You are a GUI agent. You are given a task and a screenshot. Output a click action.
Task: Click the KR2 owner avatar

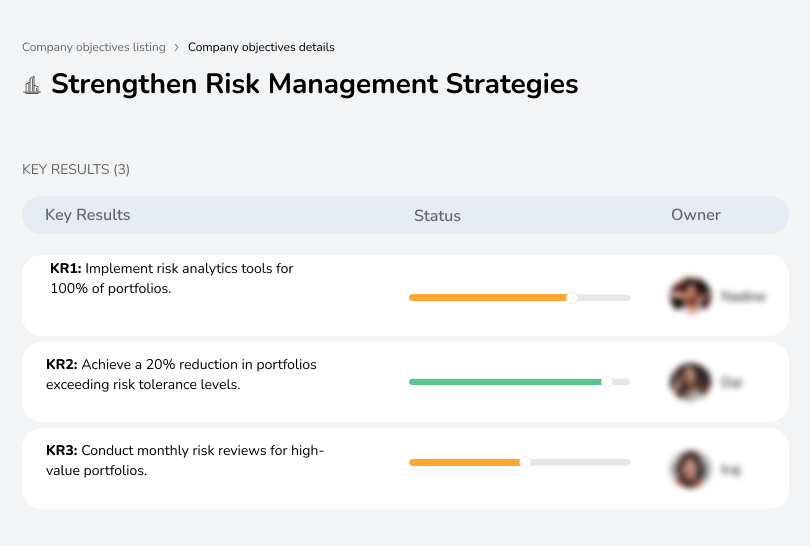[690, 382]
